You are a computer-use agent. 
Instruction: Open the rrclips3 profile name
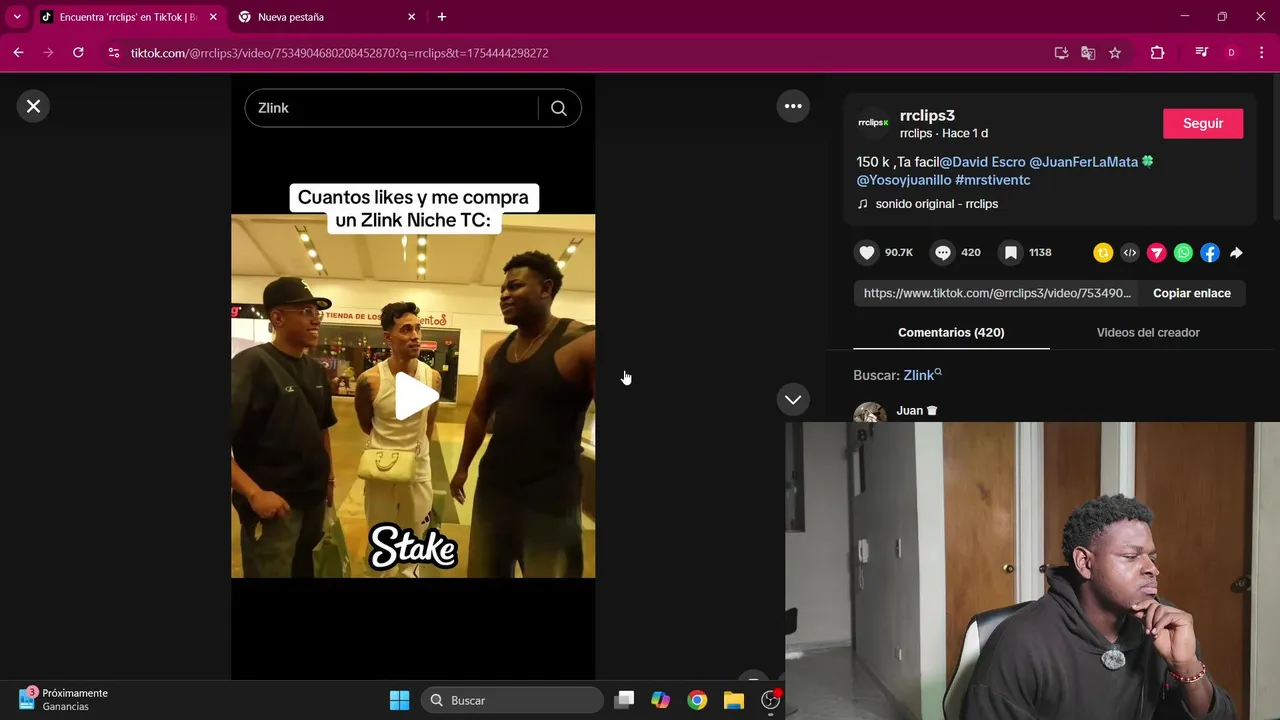point(927,115)
